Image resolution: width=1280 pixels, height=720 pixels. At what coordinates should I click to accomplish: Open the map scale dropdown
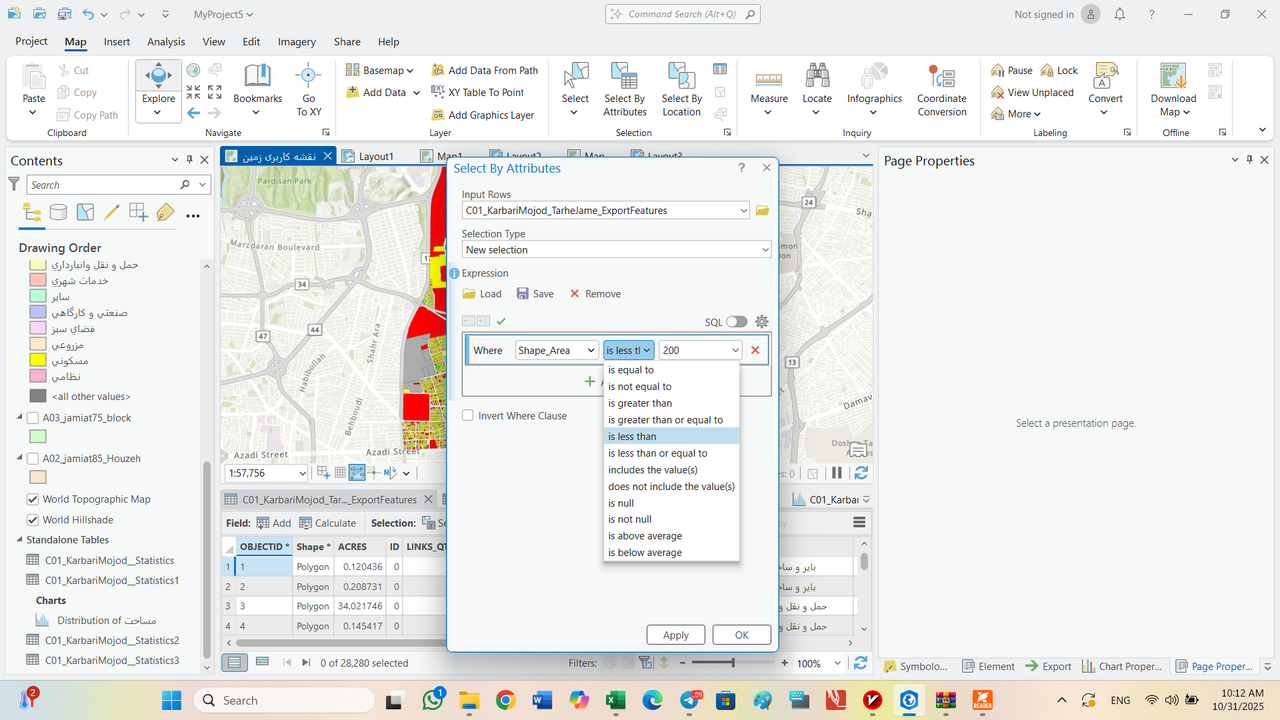301,473
